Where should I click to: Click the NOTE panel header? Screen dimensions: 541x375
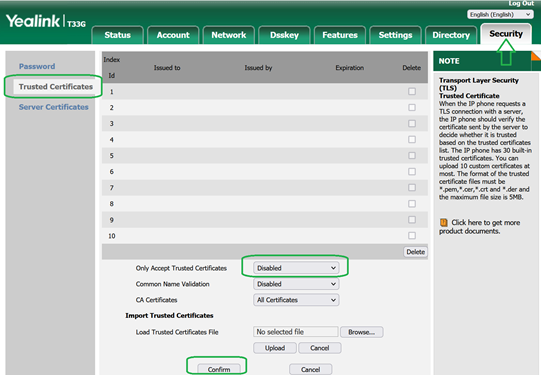(x=482, y=61)
